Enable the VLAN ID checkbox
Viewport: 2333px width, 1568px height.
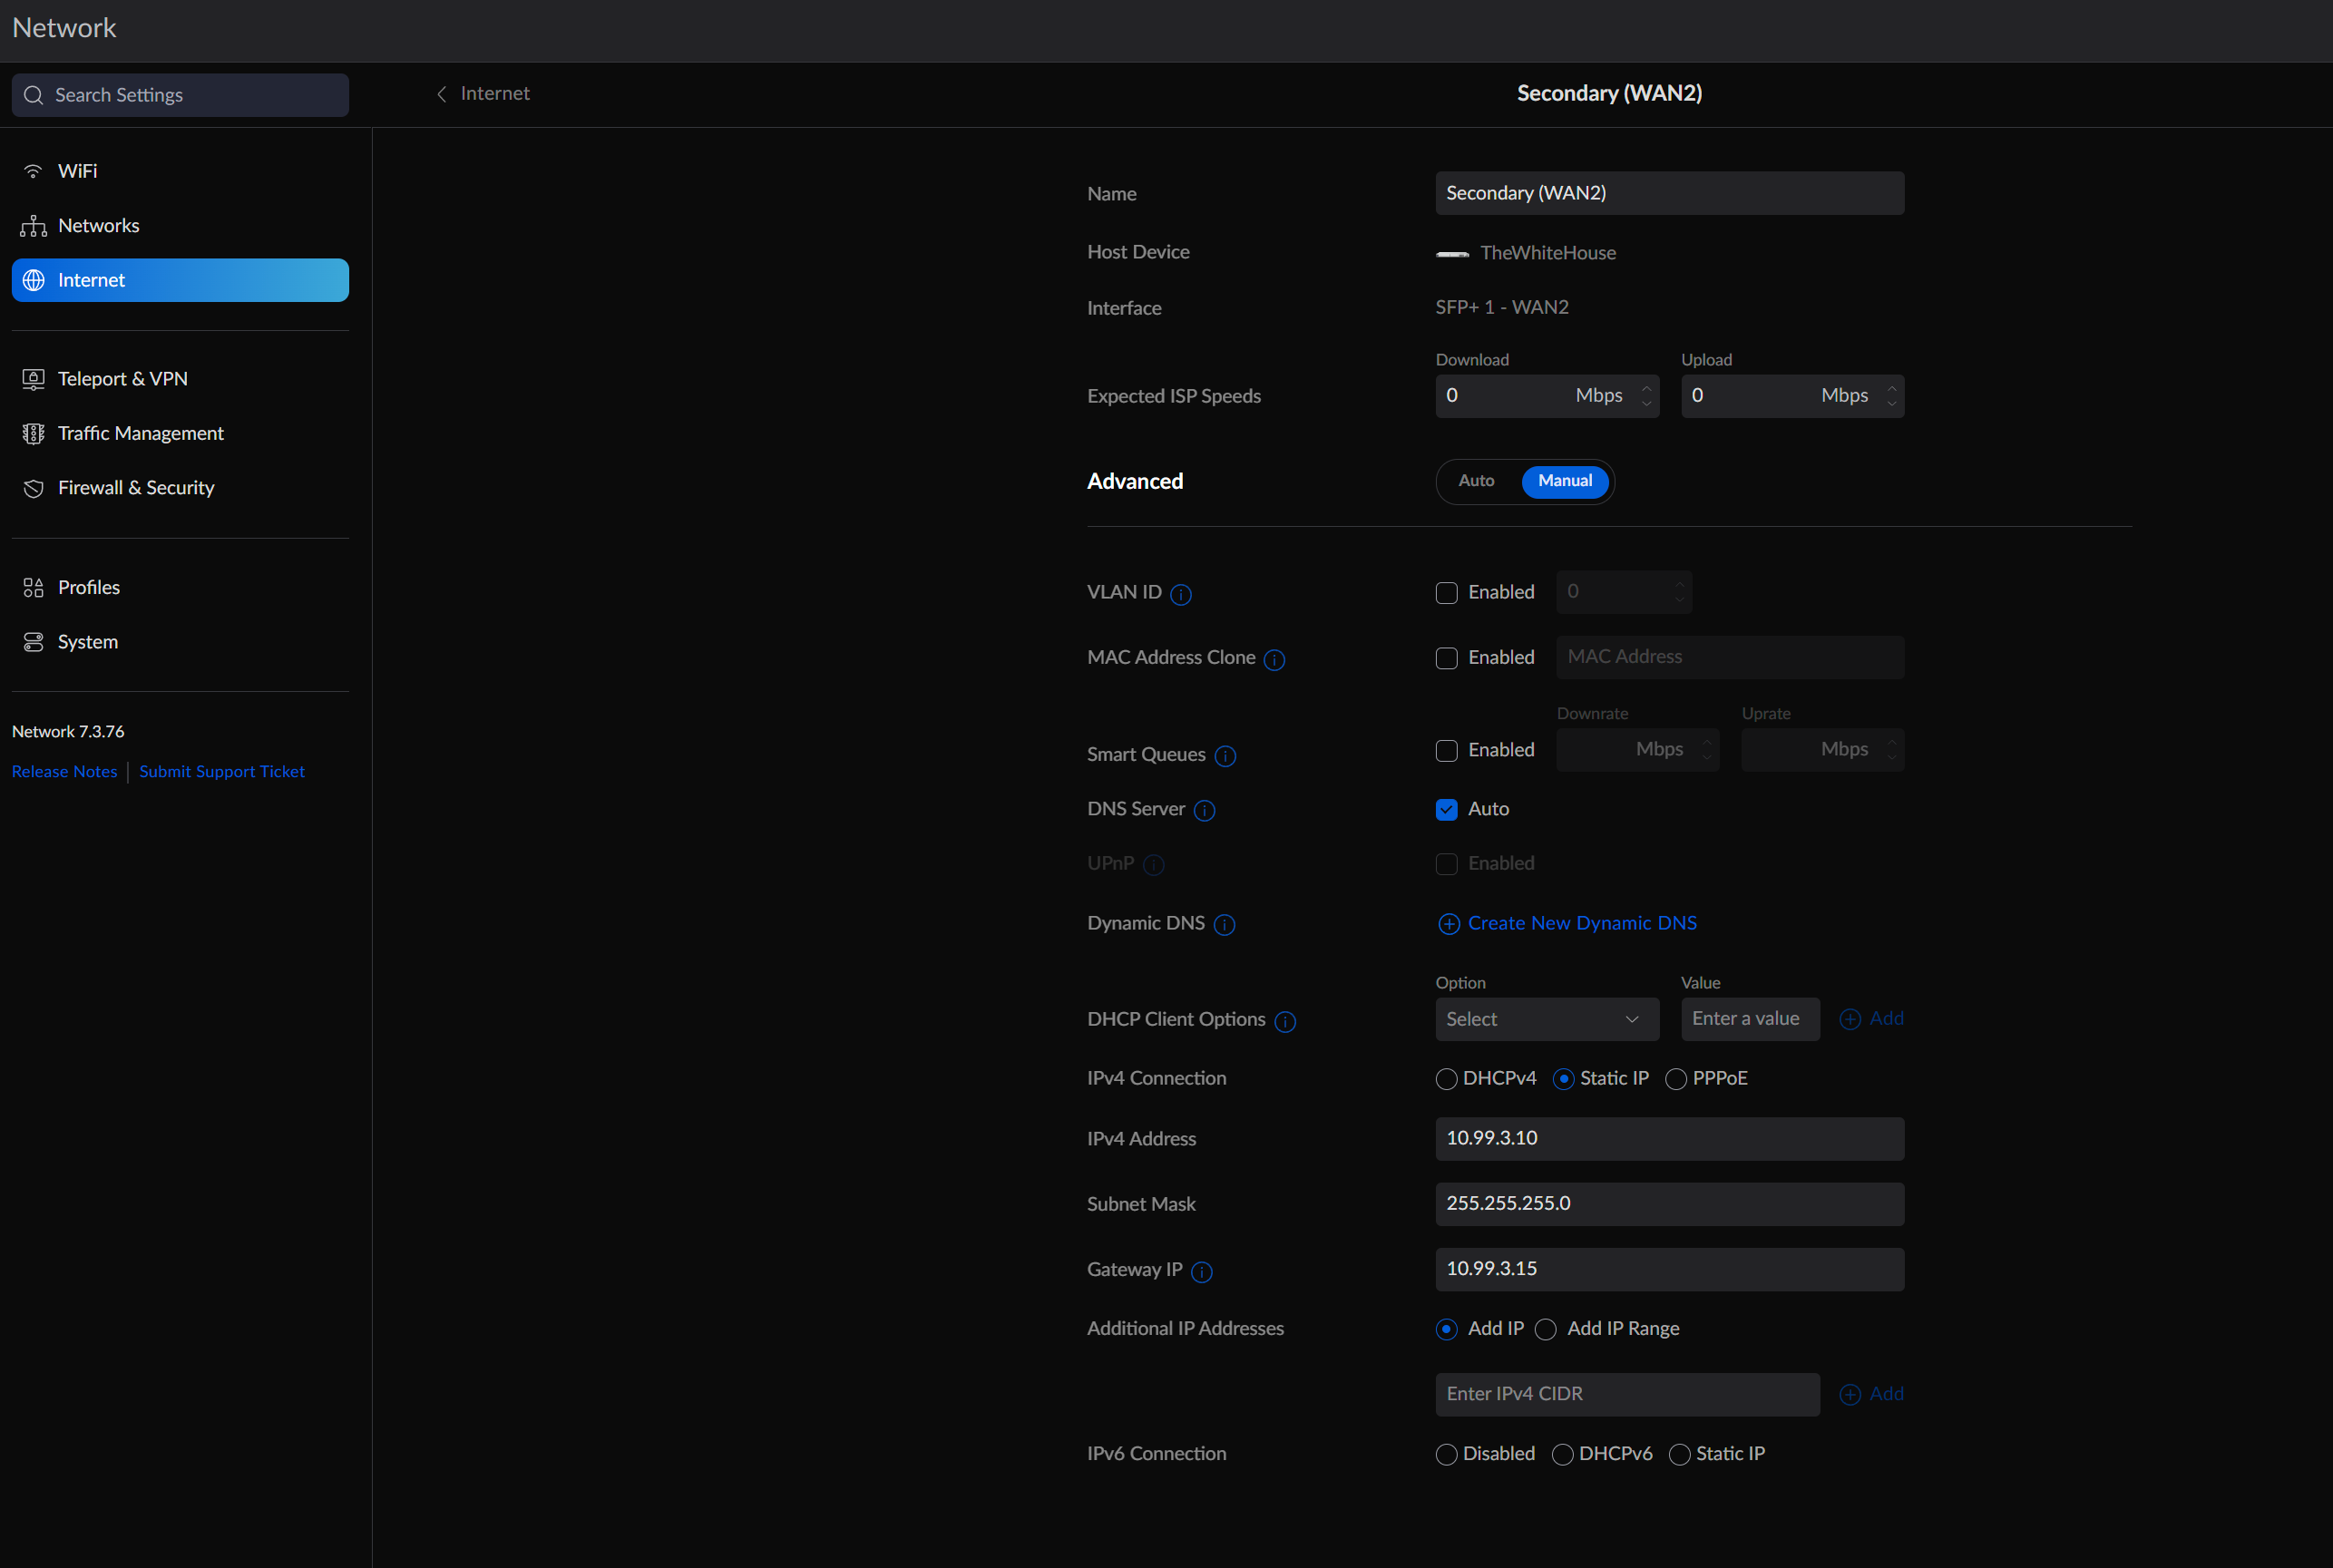tap(1446, 593)
